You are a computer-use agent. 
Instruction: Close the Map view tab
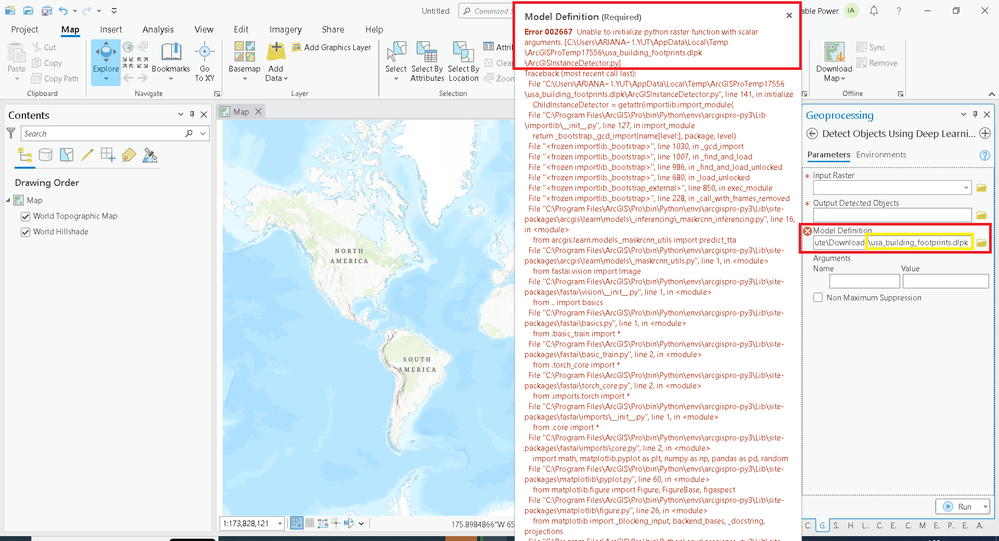tap(259, 112)
